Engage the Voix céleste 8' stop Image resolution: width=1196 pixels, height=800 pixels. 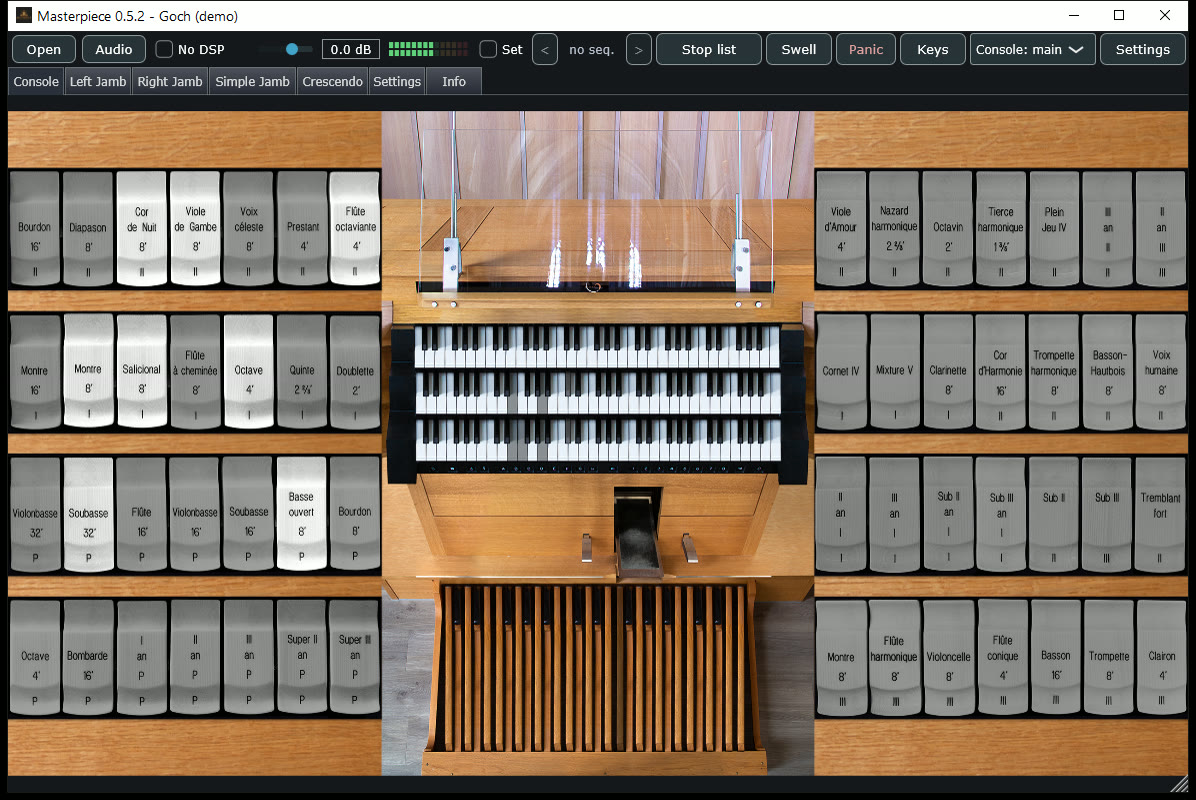click(x=249, y=229)
